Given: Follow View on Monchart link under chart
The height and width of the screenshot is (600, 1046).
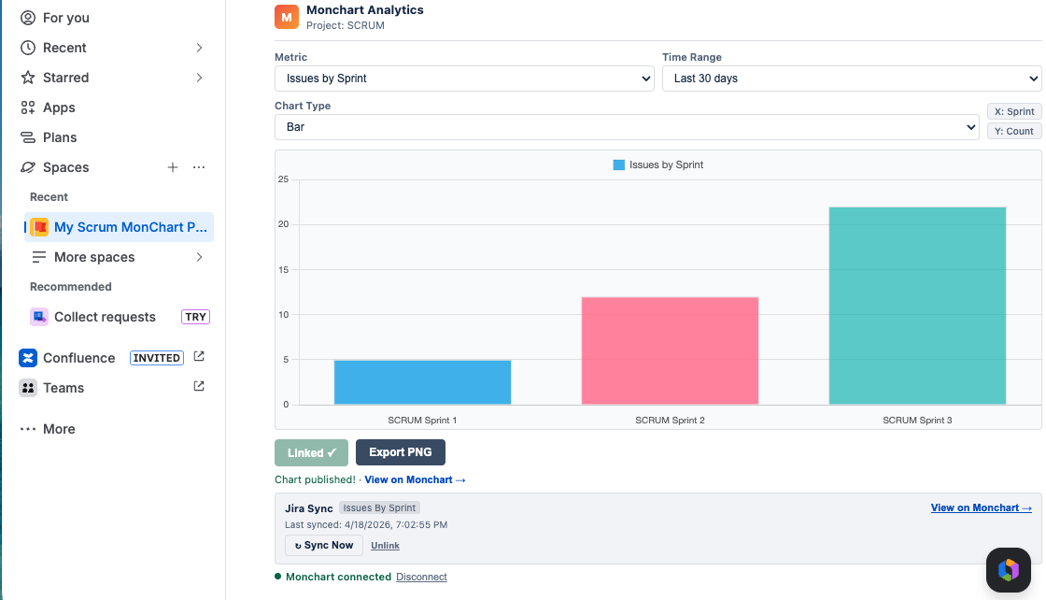Looking at the screenshot, I should point(415,480).
